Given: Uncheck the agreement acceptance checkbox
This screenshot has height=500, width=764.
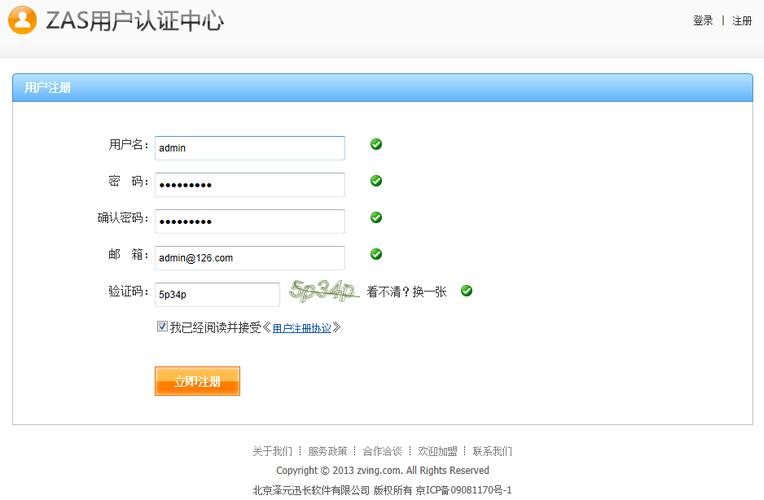Looking at the screenshot, I should click(x=162, y=326).
